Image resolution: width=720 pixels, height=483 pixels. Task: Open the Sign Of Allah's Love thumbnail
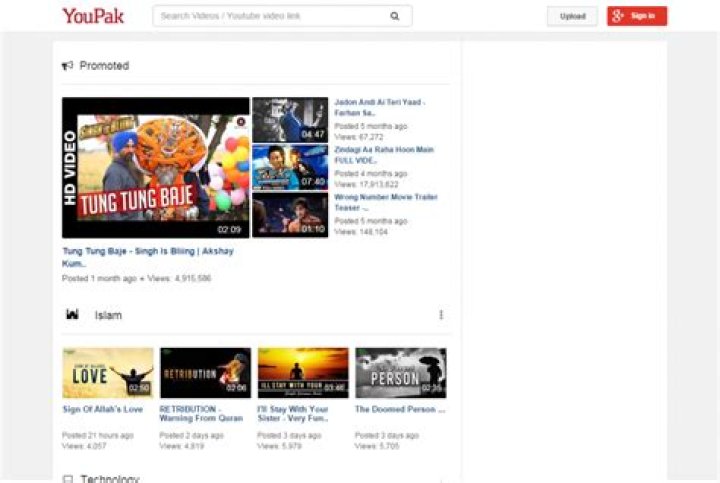pos(108,373)
